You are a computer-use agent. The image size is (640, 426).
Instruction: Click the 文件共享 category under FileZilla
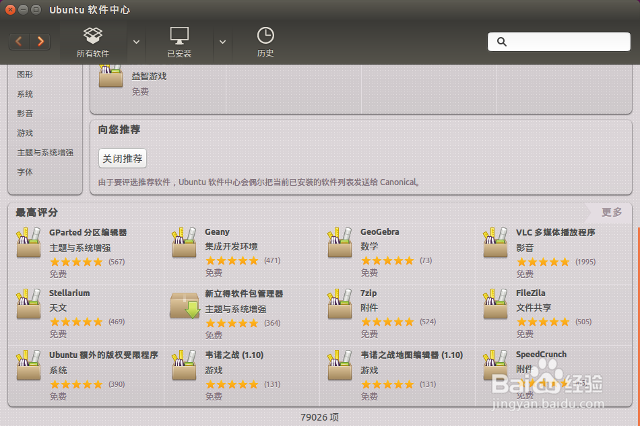pyautogui.click(x=533, y=308)
